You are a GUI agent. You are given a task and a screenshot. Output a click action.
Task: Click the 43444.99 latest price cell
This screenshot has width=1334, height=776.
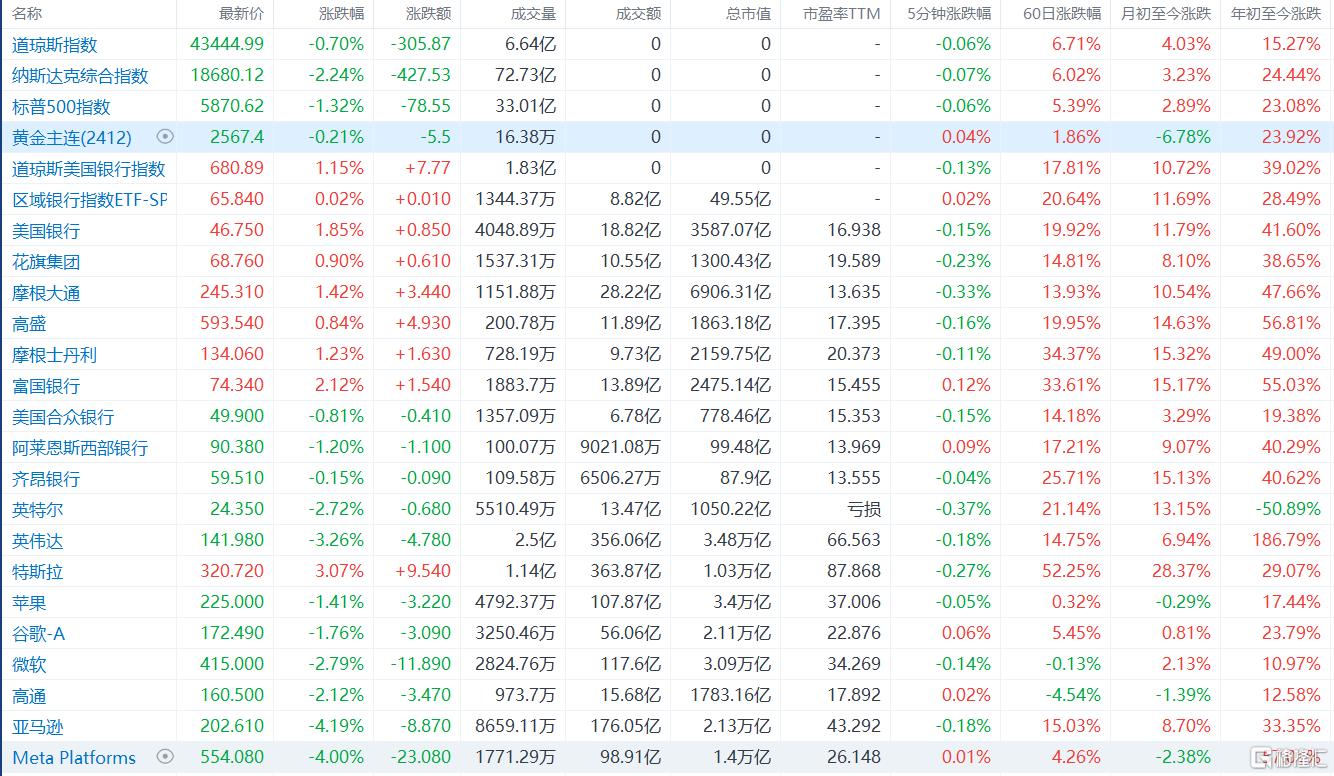tap(227, 44)
